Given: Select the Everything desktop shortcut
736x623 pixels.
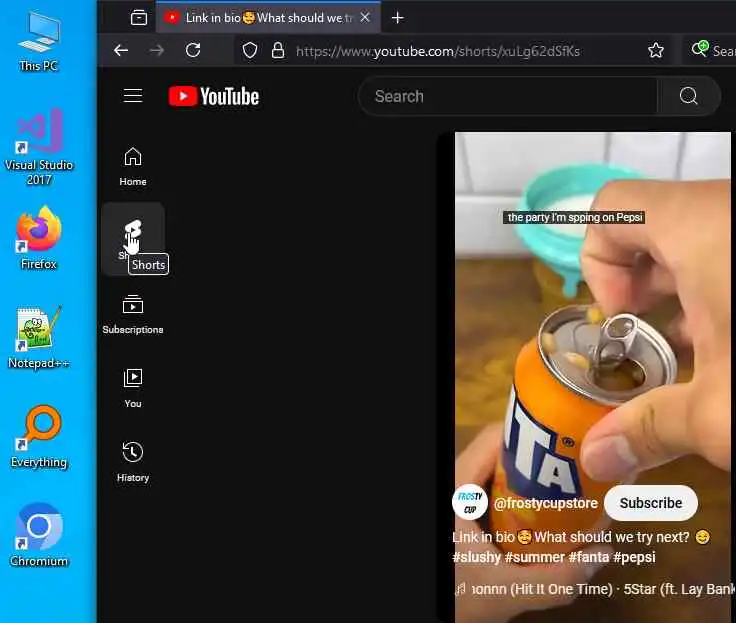Looking at the screenshot, I should click(x=39, y=437).
